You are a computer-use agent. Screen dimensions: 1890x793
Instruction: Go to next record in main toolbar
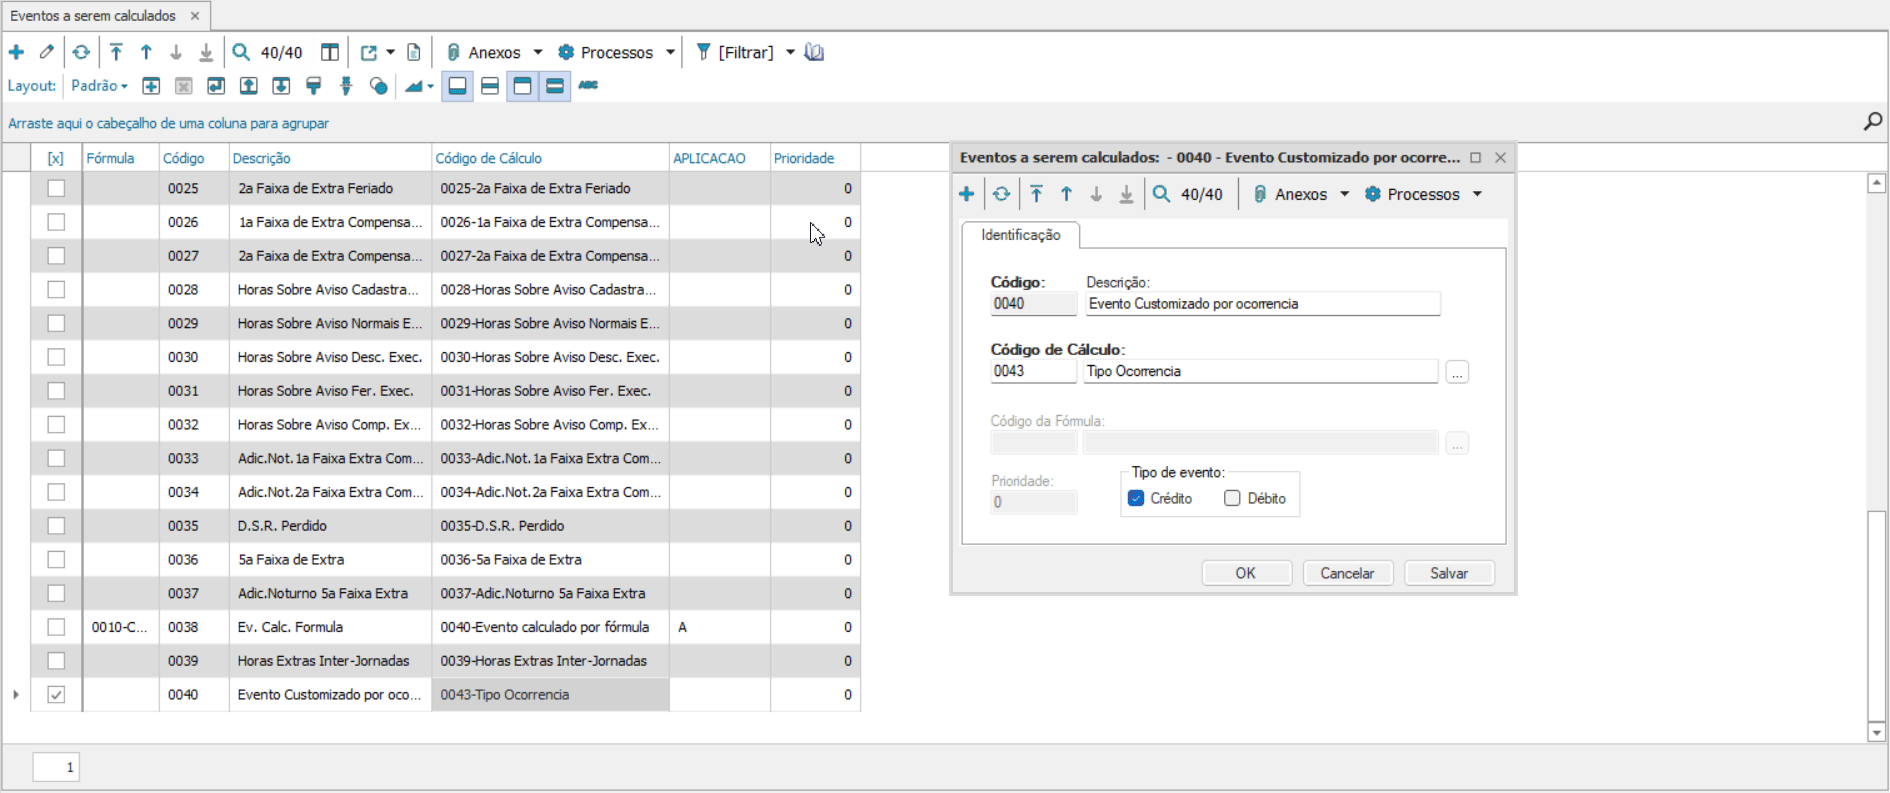click(x=176, y=52)
